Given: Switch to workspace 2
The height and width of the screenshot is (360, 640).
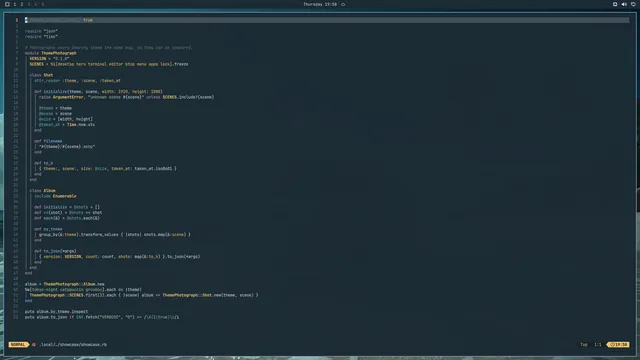Looking at the screenshot, I should [22, 4].
